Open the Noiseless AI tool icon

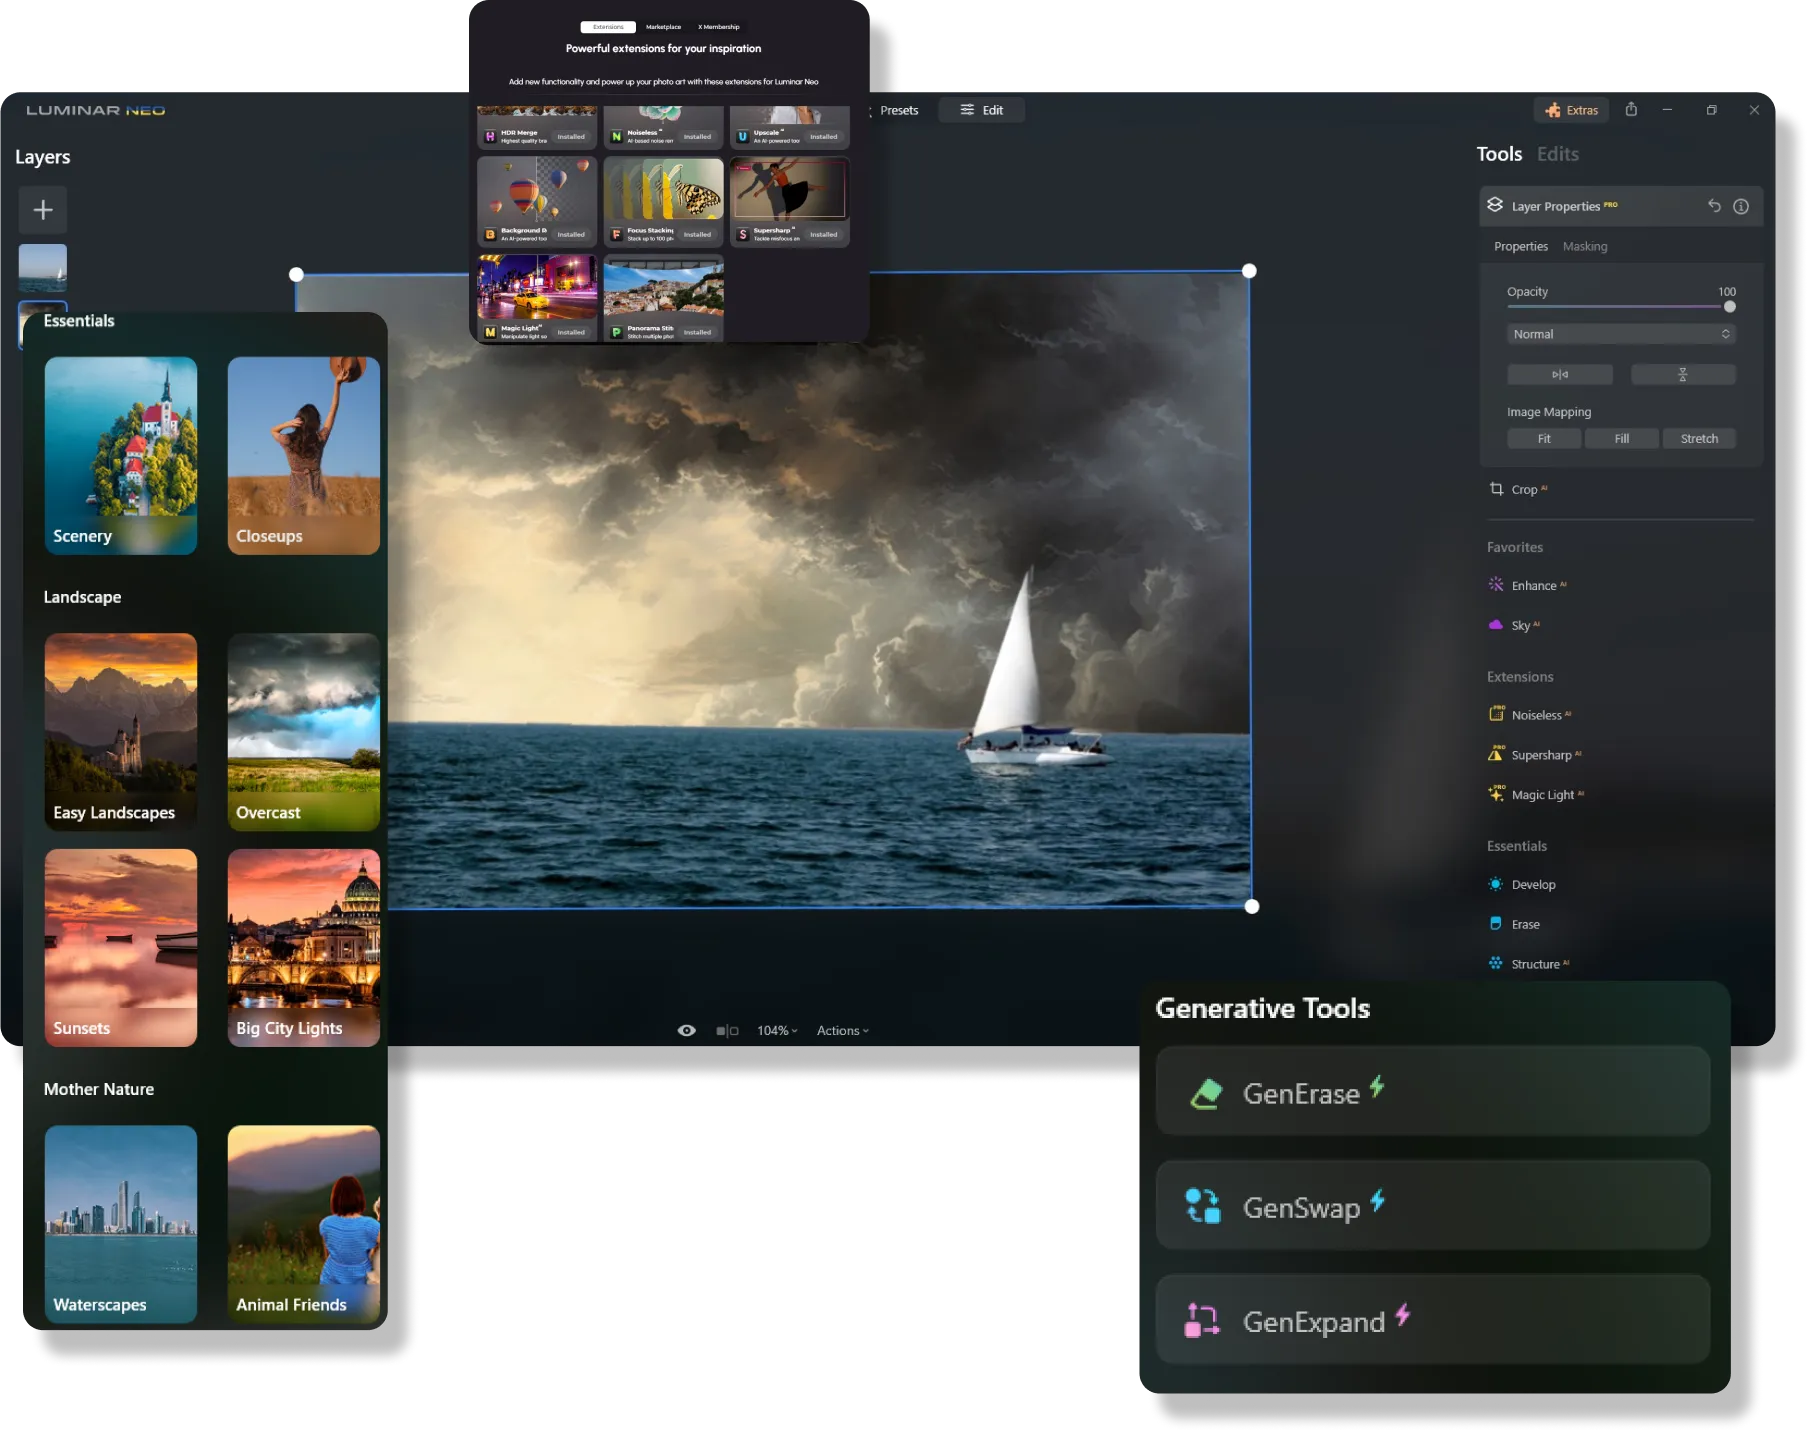point(1496,713)
